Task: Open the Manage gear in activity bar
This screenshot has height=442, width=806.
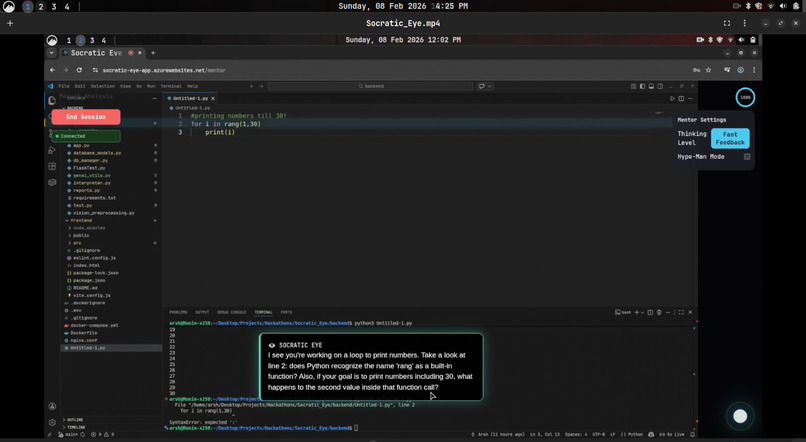Action: pyautogui.click(x=52, y=422)
